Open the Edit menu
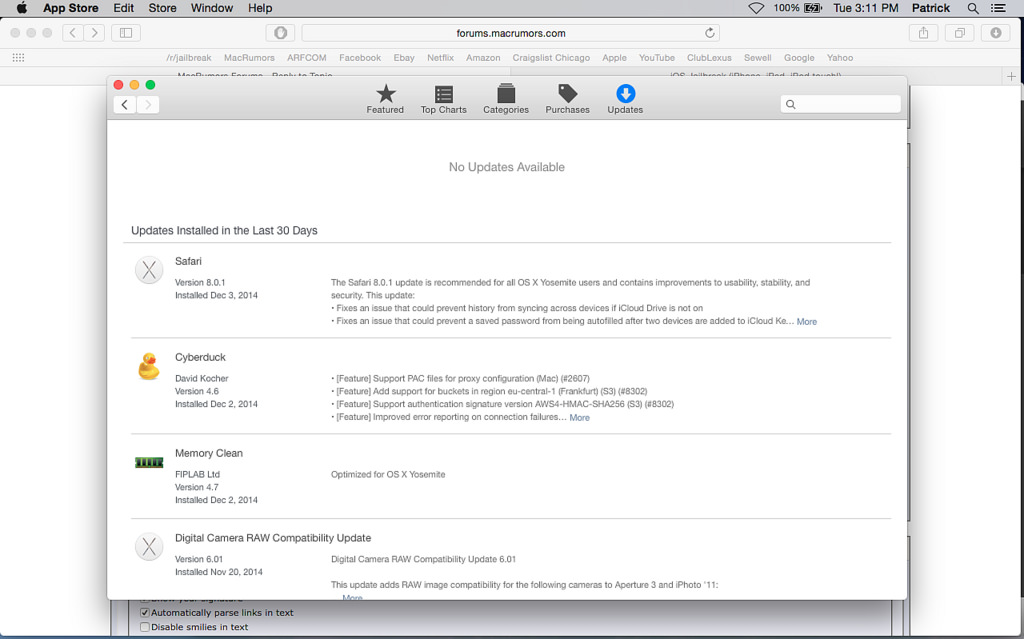Viewport: 1024px width, 639px height. click(x=123, y=8)
